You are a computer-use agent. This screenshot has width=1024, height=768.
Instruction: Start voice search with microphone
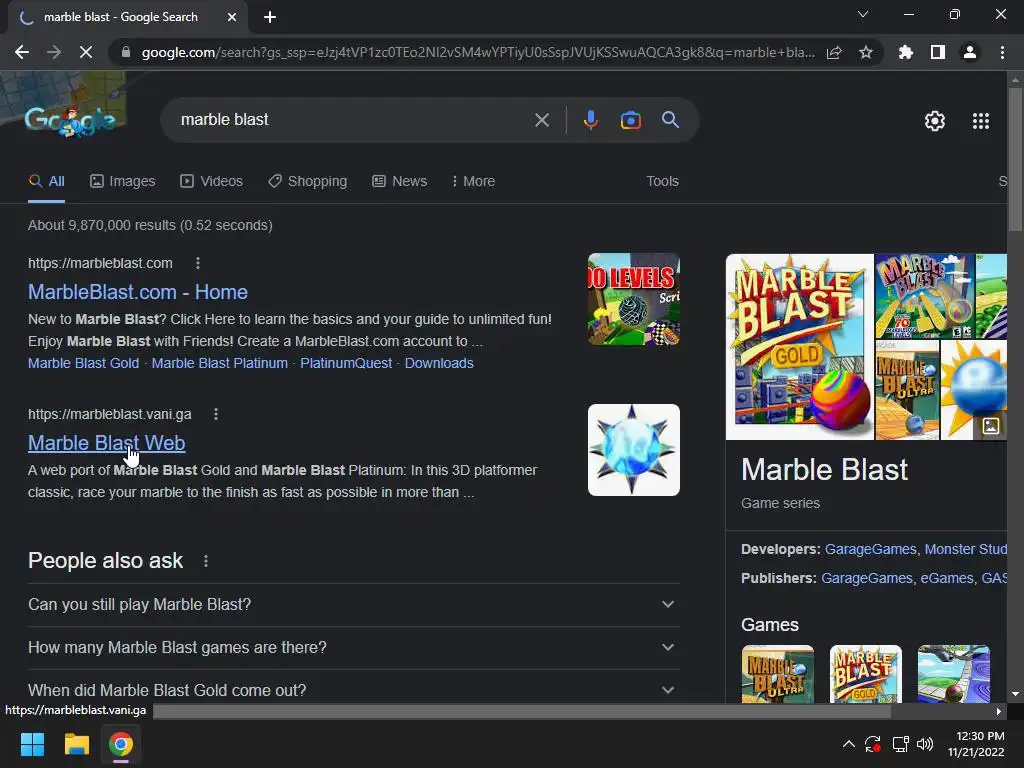(590, 120)
